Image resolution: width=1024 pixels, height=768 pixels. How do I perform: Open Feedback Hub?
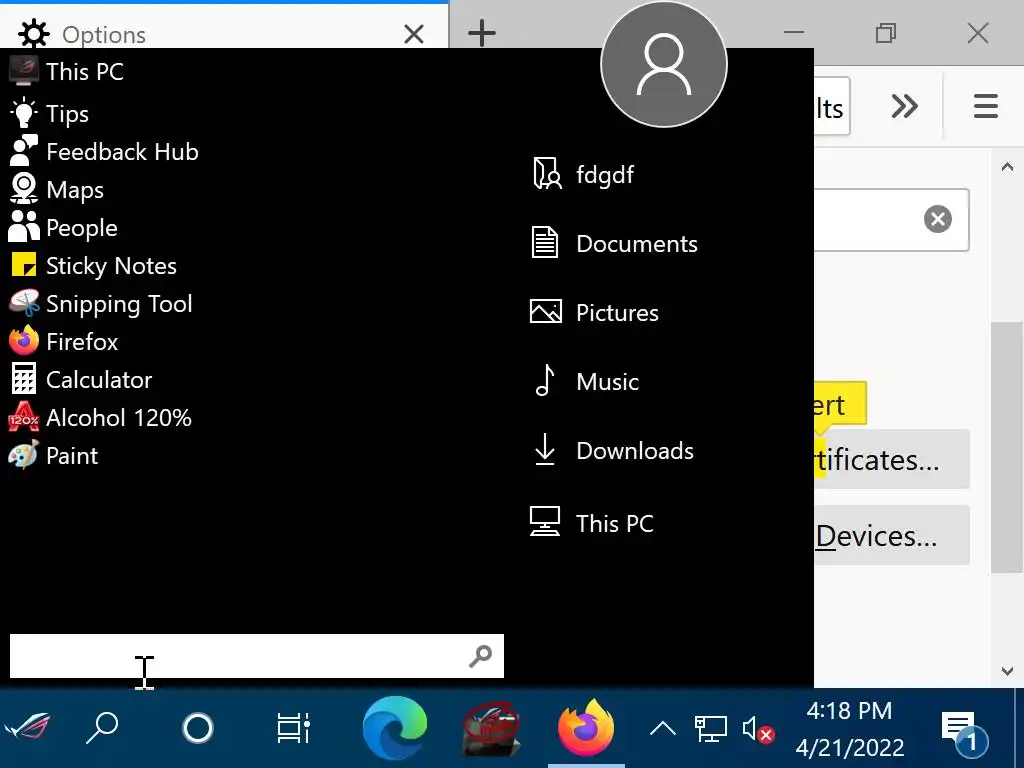(x=104, y=152)
